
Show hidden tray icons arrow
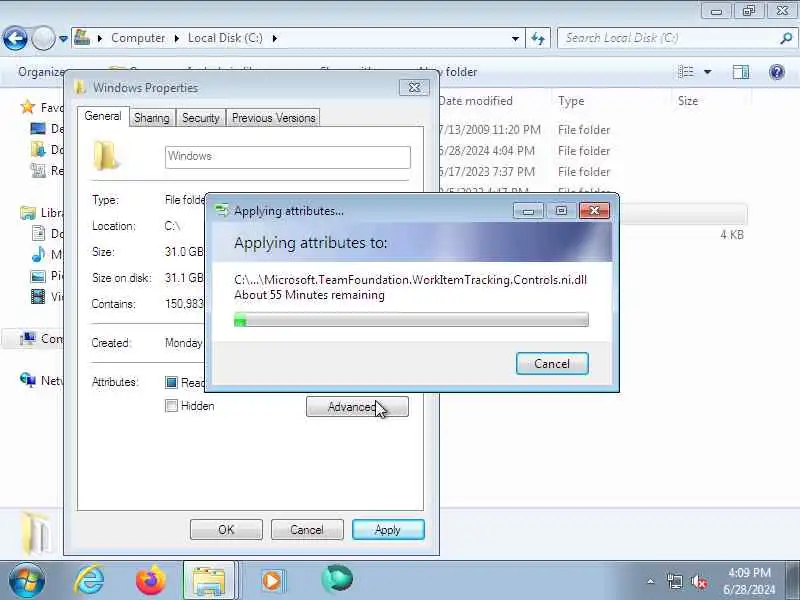(x=651, y=581)
